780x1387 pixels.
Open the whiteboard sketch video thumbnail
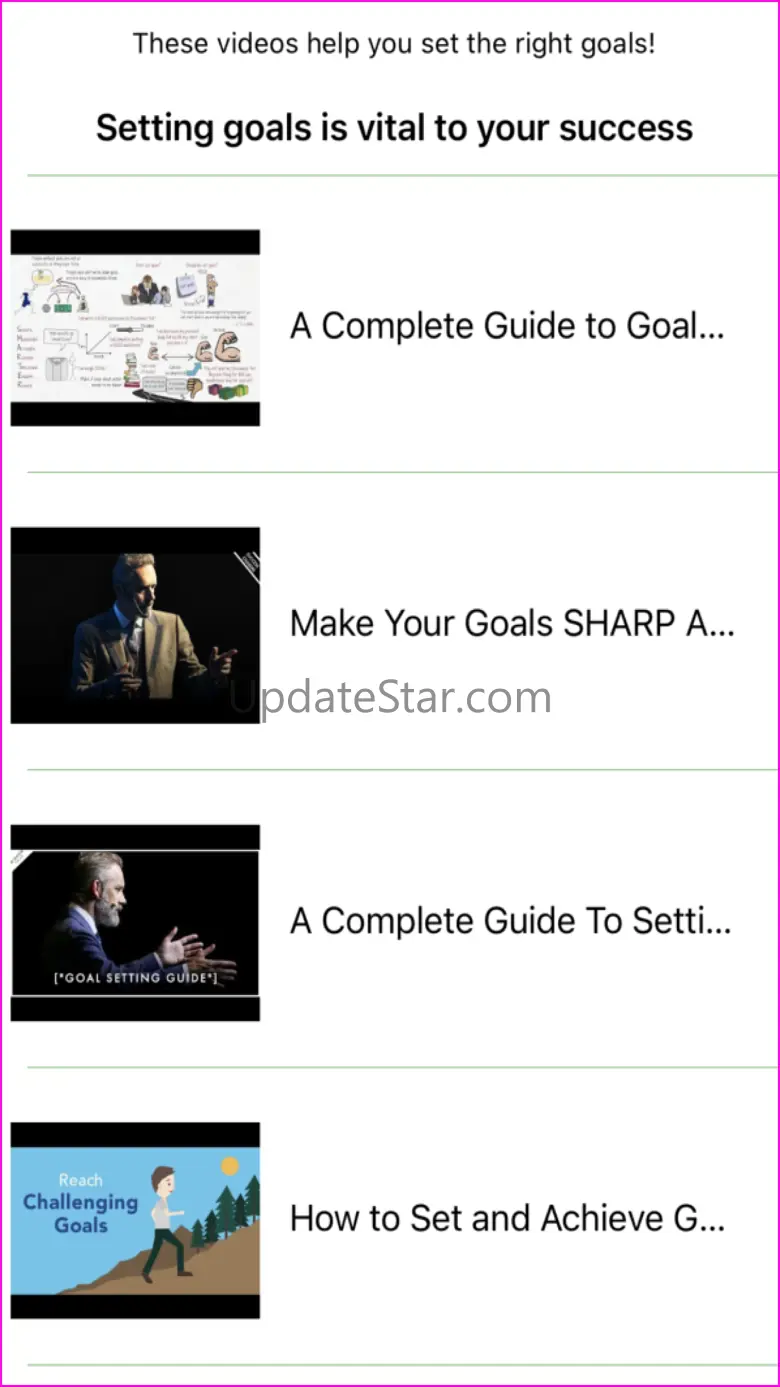point(135,328)
